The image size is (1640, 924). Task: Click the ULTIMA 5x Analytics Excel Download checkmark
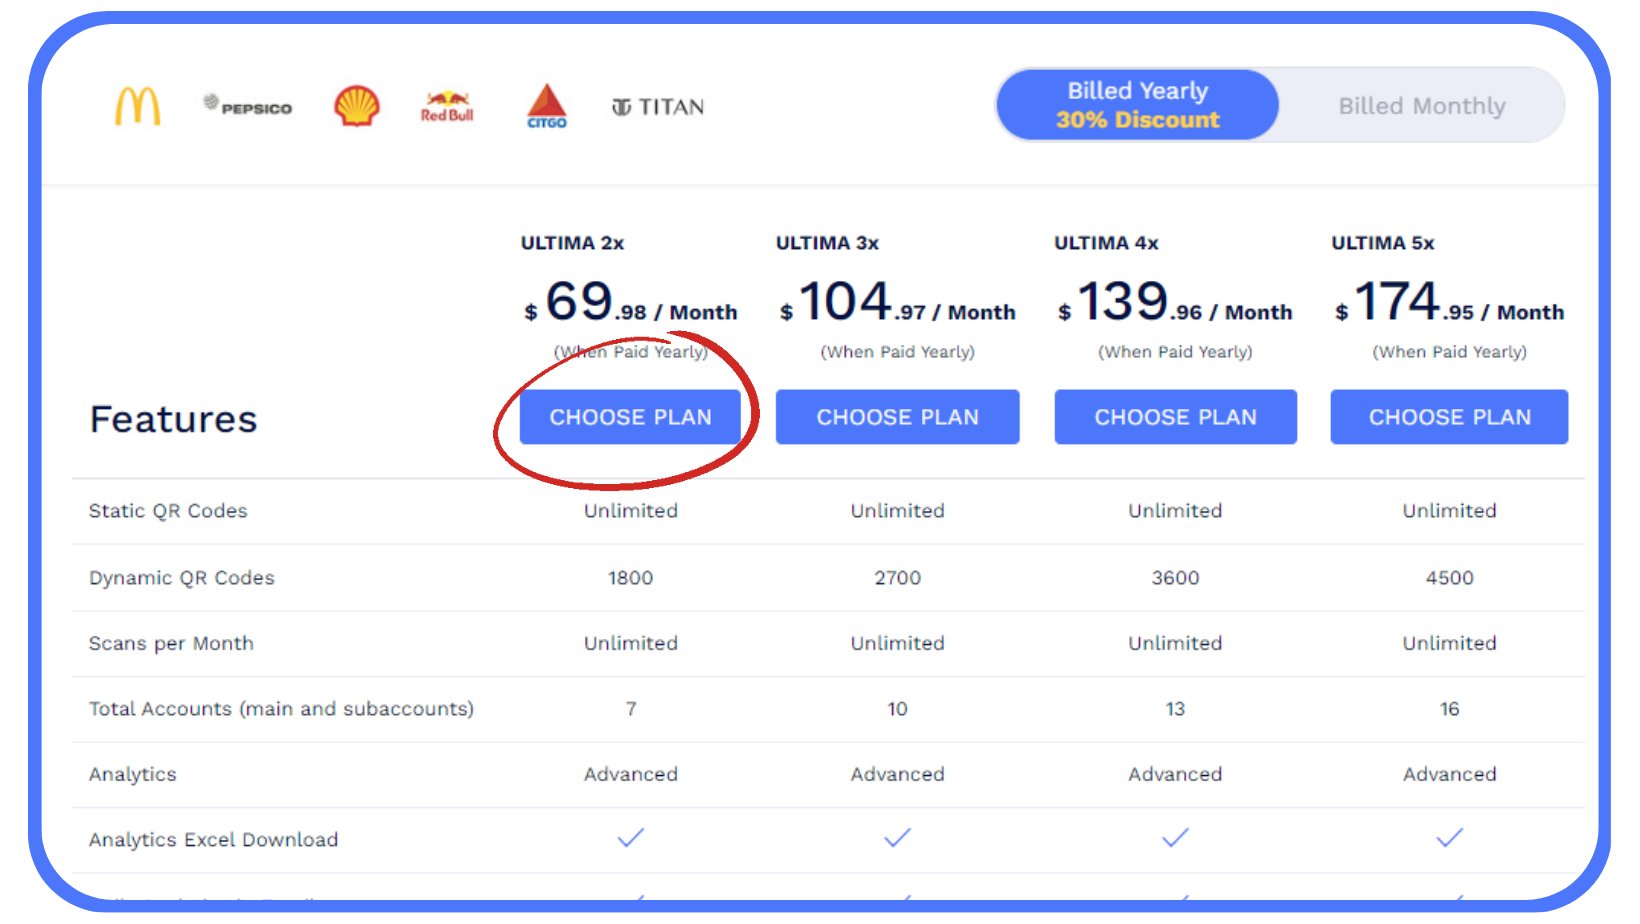1449,838
